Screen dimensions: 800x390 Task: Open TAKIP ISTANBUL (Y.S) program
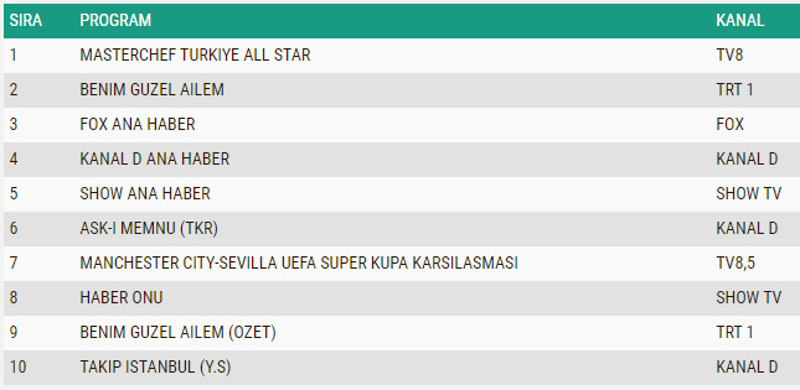point(155,367)
